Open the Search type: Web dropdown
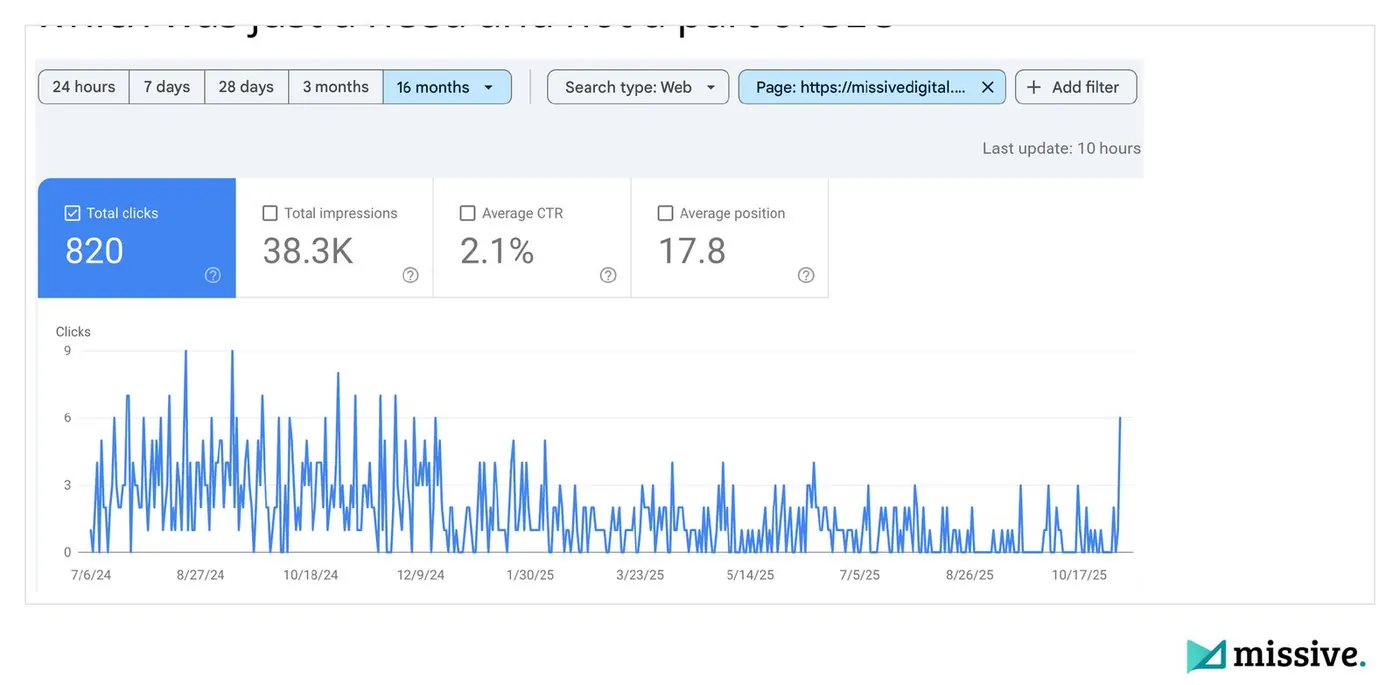Viewport: 1400px width, 685px height. coord(638,87)
